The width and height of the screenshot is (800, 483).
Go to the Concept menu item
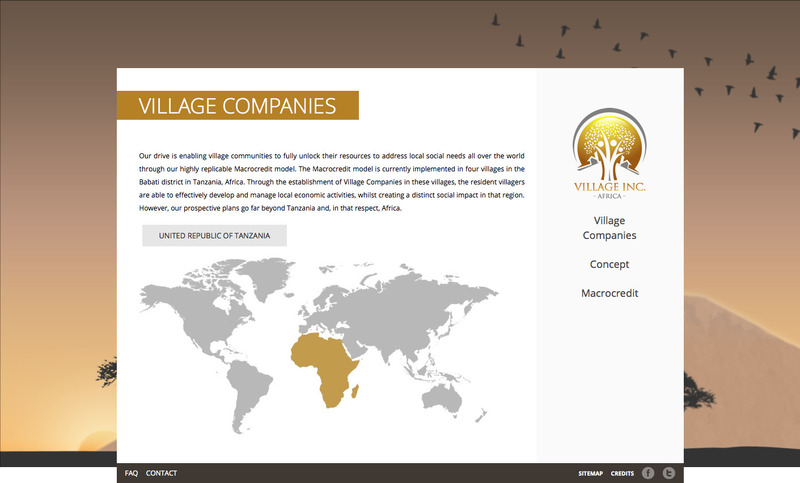[609, 264]
